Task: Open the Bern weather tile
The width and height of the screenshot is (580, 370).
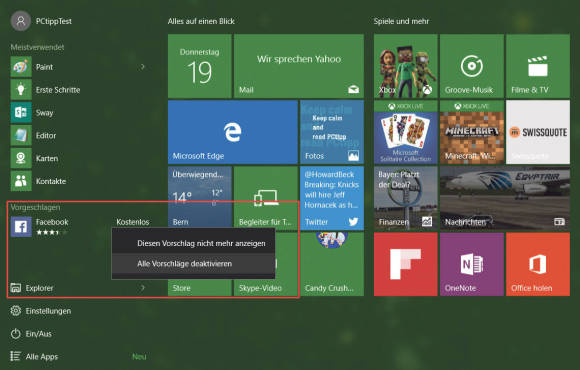Action: click(x=200, y=198)
